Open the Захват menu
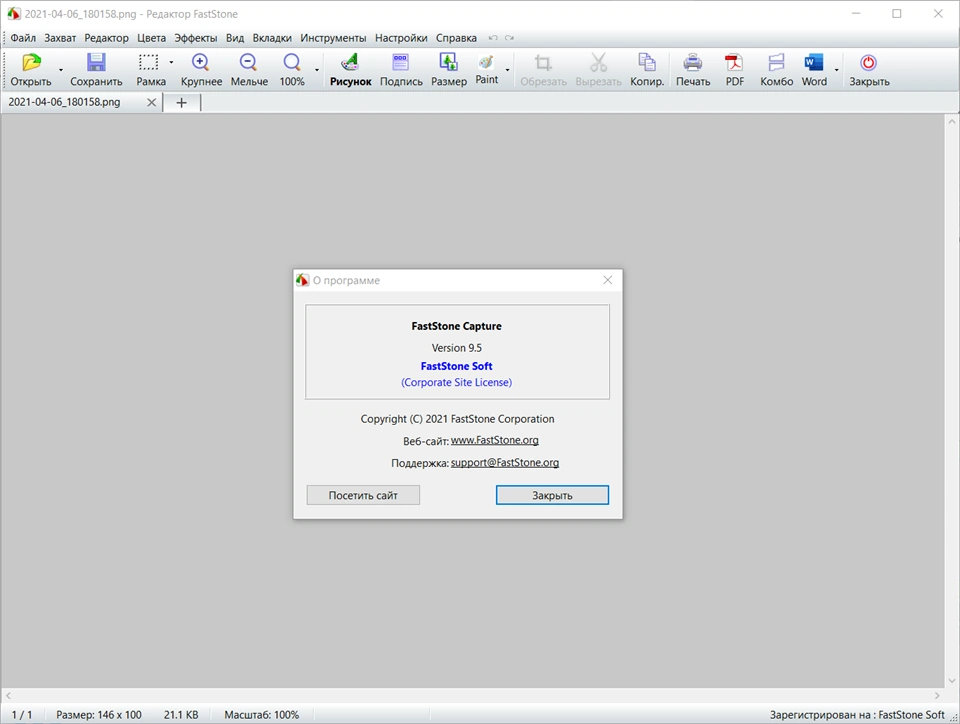Image resolution: width=960 pixels, height=724 pixels. click(60, 38)
